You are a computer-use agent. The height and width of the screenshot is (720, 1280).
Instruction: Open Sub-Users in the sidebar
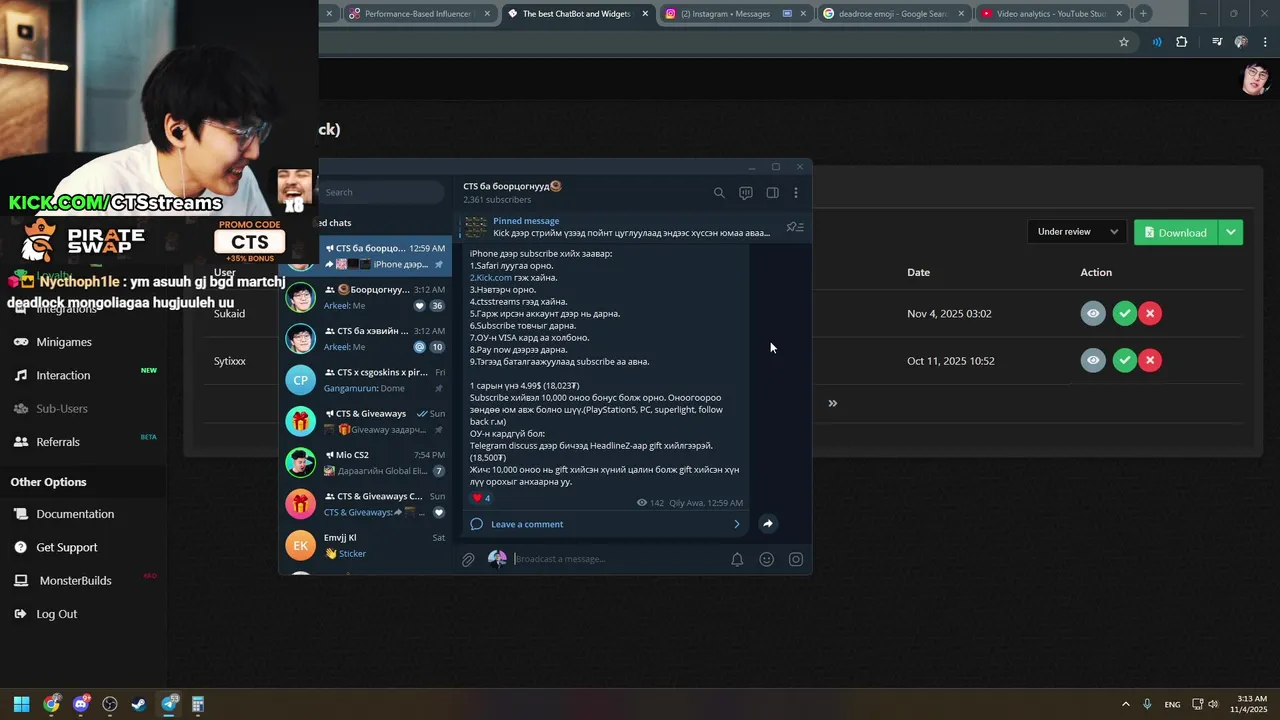[62, 408]
